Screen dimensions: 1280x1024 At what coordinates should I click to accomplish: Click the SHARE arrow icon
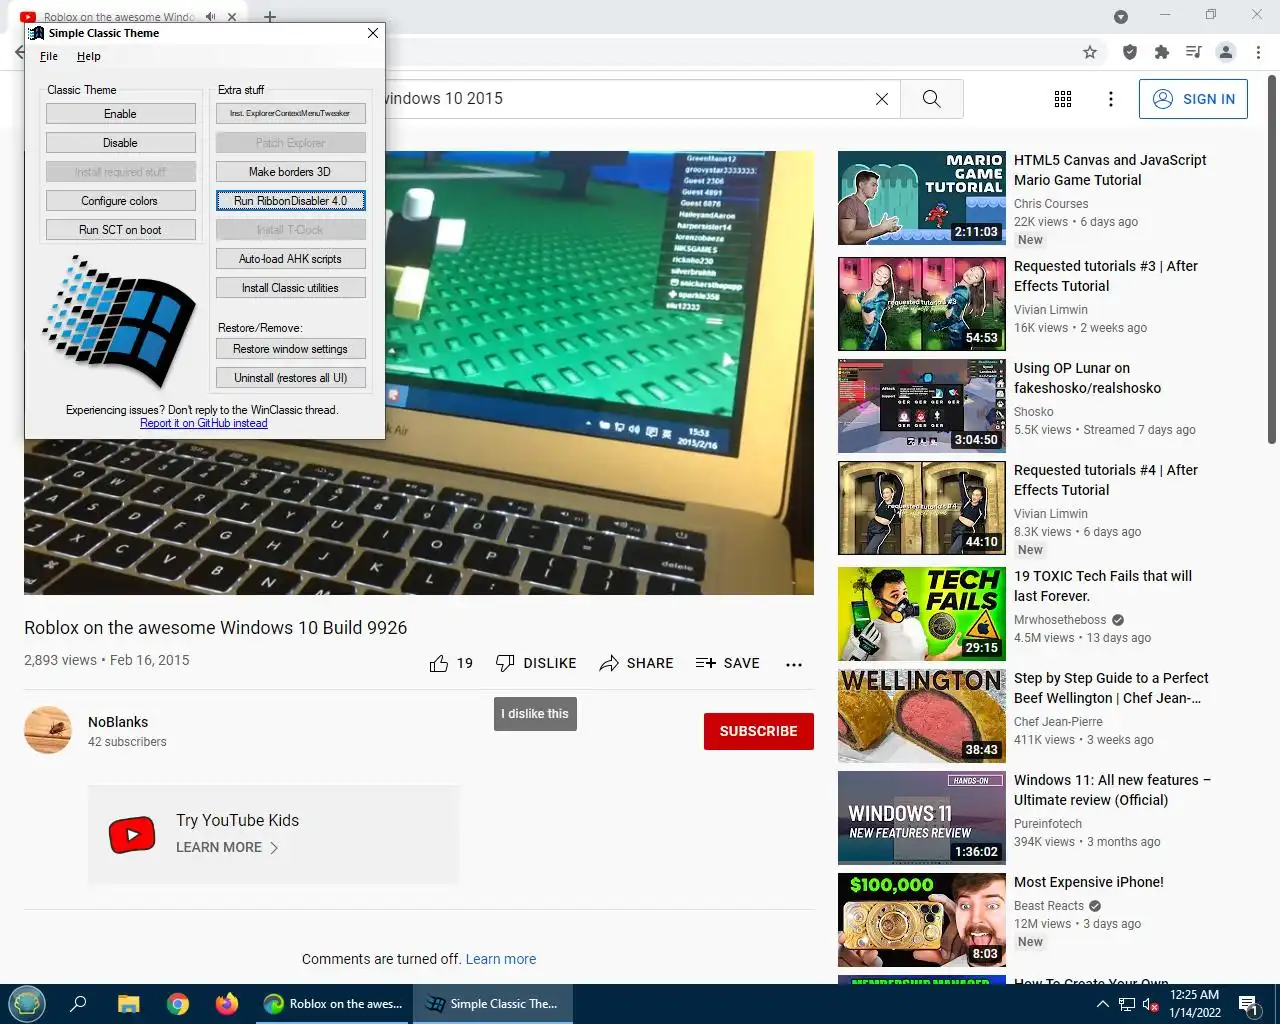(x=609, y=663)
